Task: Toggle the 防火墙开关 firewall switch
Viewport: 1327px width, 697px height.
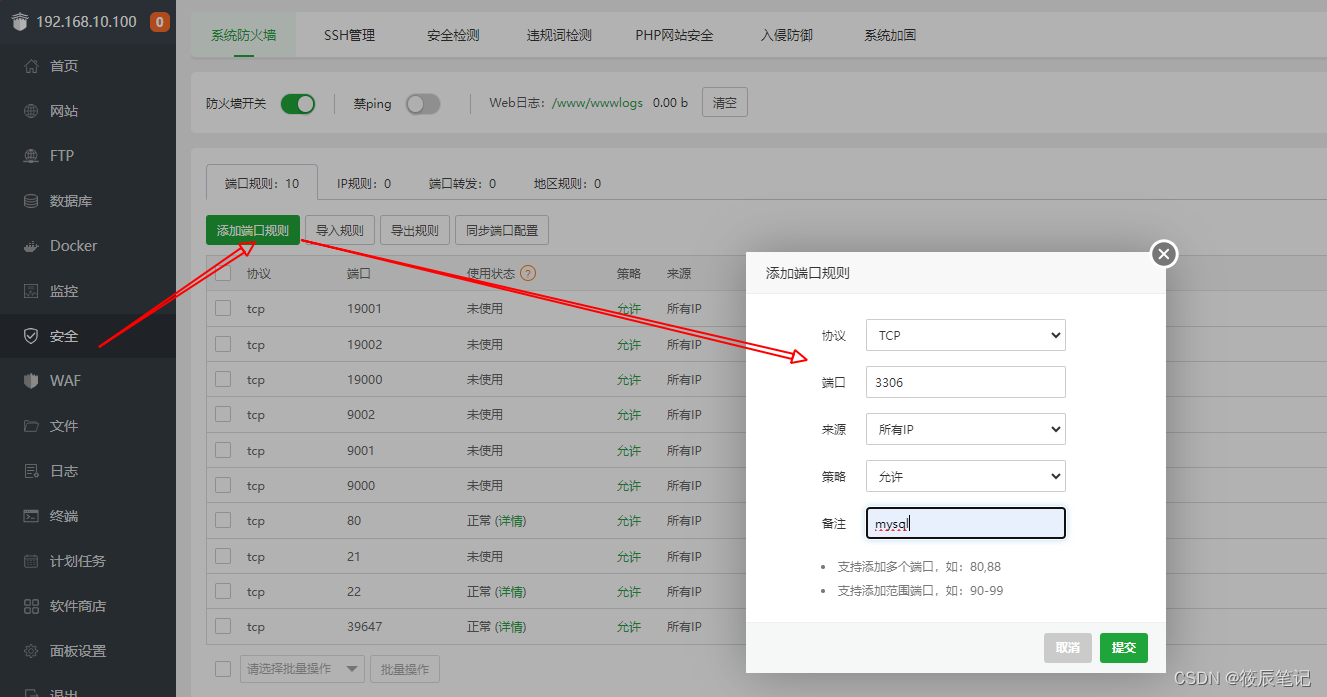Action: pos(298,103)
